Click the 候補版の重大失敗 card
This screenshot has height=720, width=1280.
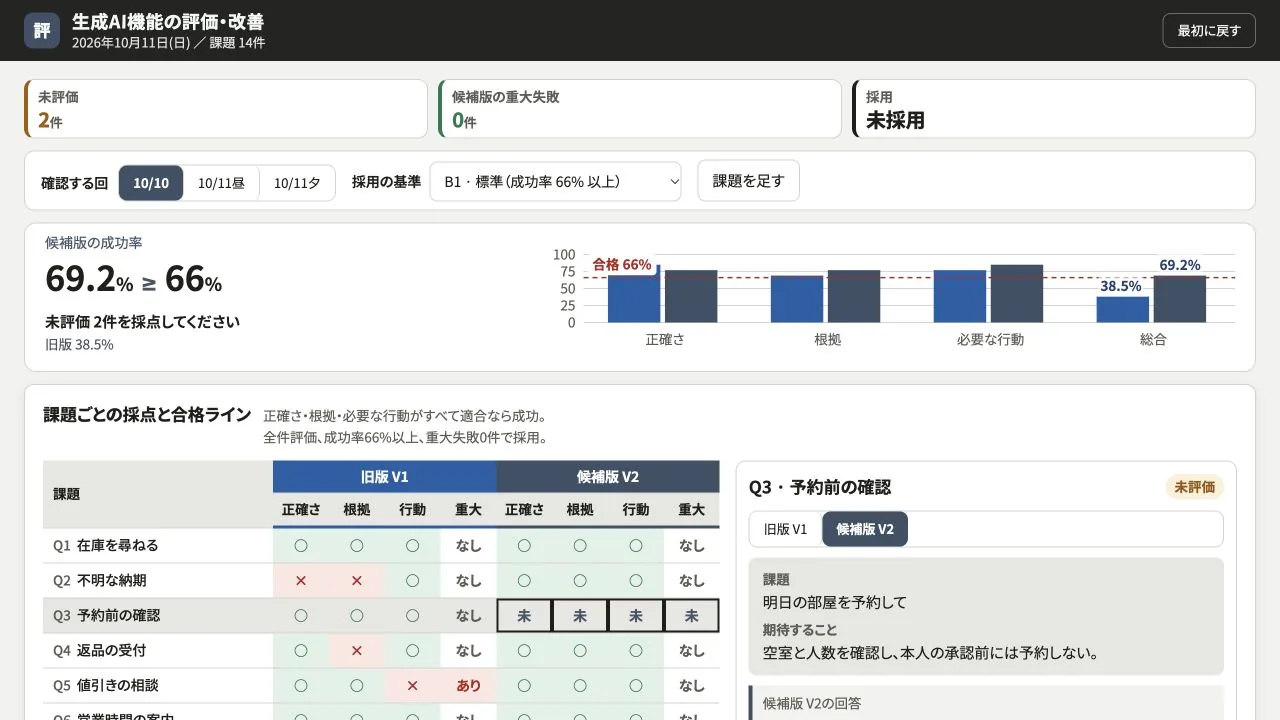click(640, 109)
